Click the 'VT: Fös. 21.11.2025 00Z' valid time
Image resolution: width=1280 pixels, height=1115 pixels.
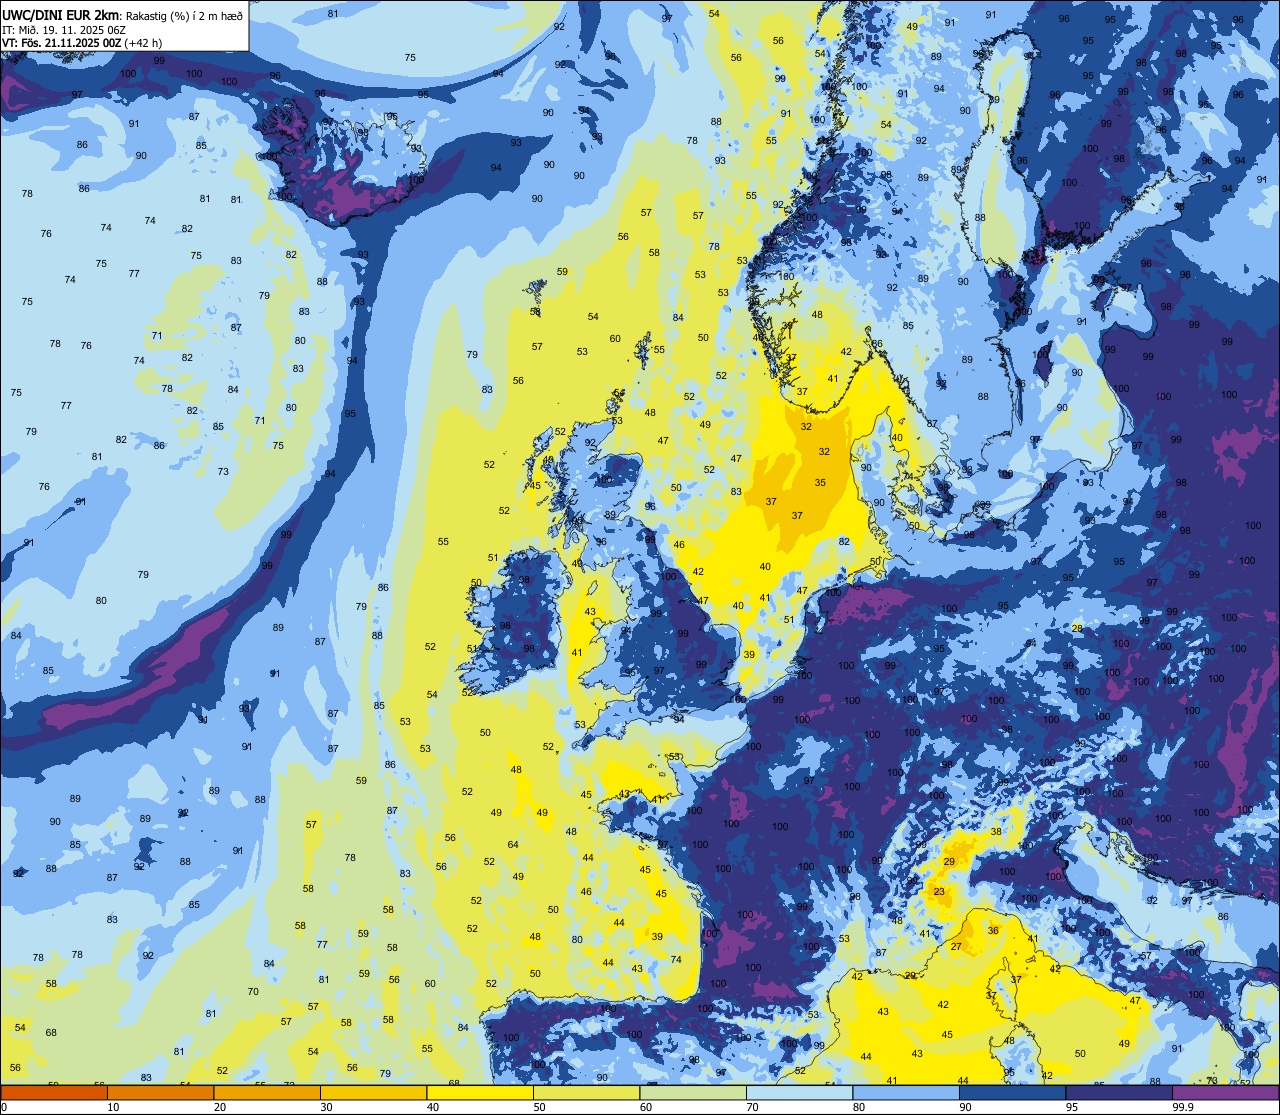click(x=61, y=43)
